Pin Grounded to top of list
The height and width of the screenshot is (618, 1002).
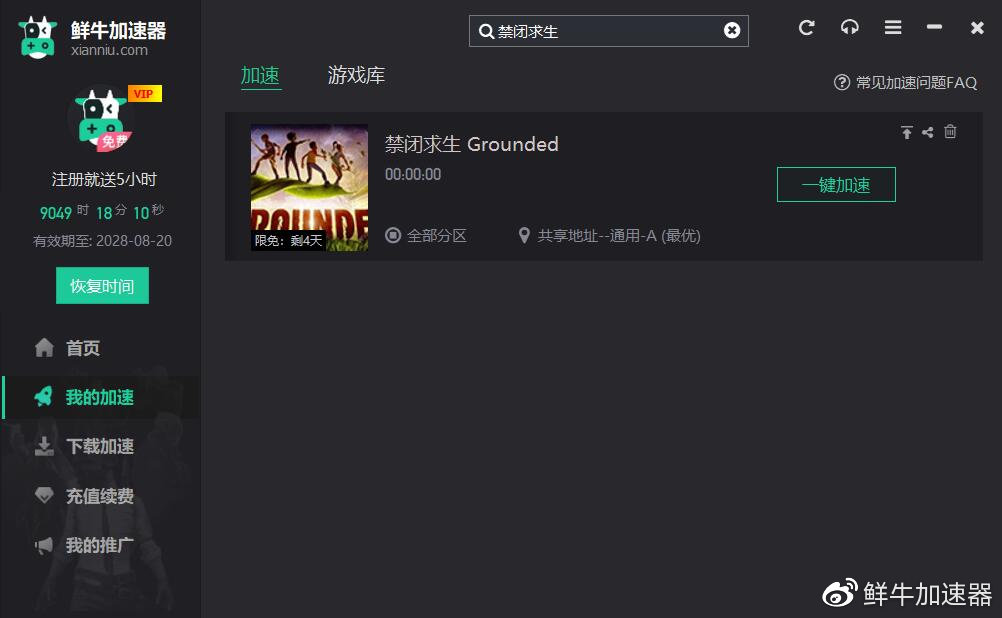pos(907,131)
